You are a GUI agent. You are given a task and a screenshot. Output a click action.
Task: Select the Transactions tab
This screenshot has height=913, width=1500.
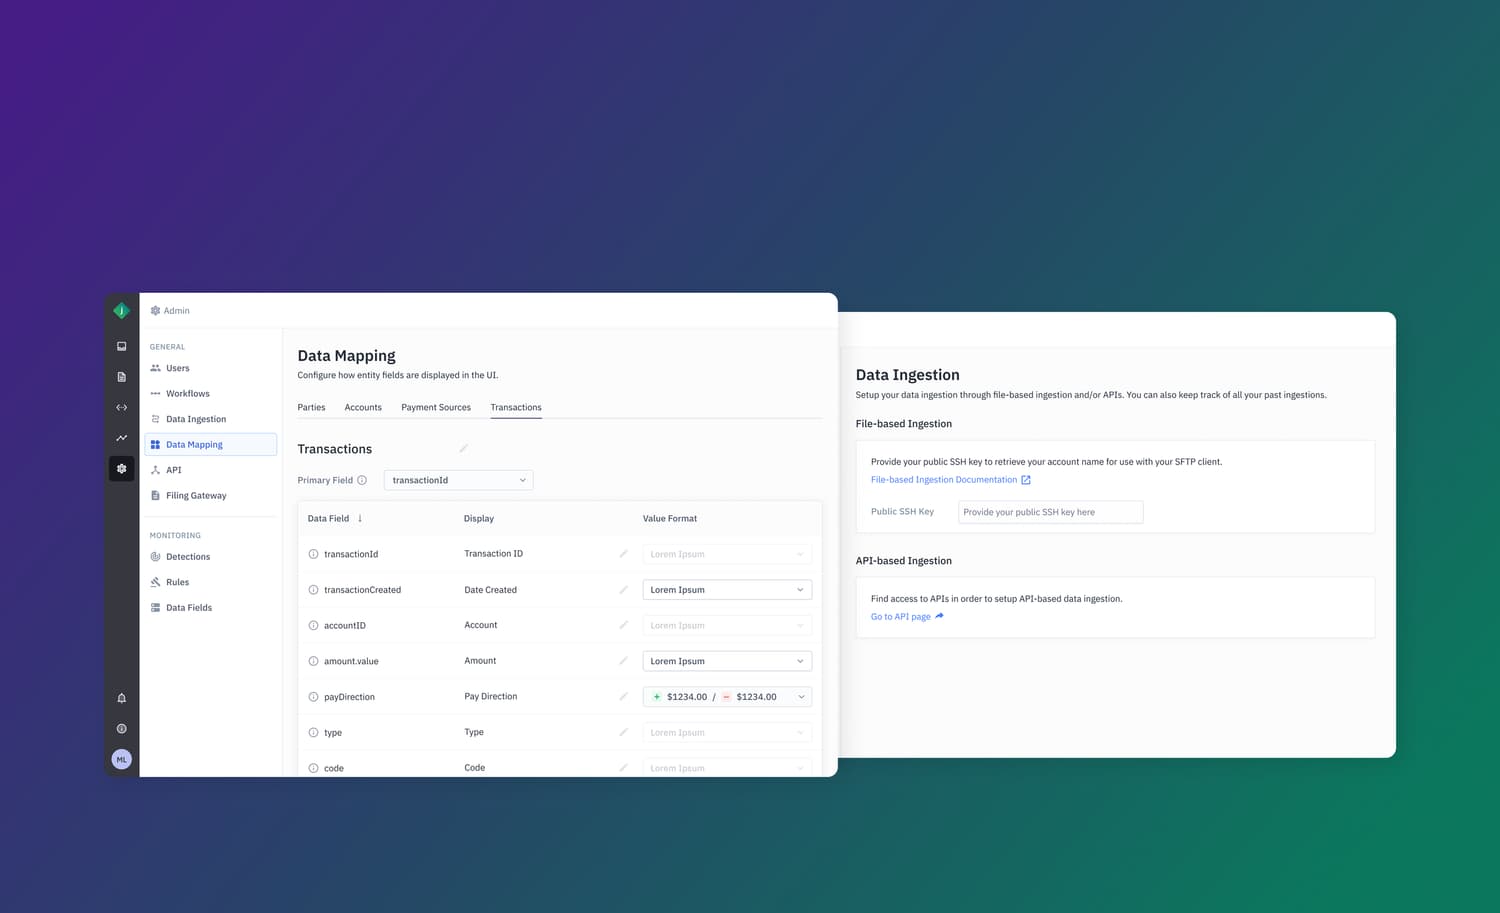516,407
